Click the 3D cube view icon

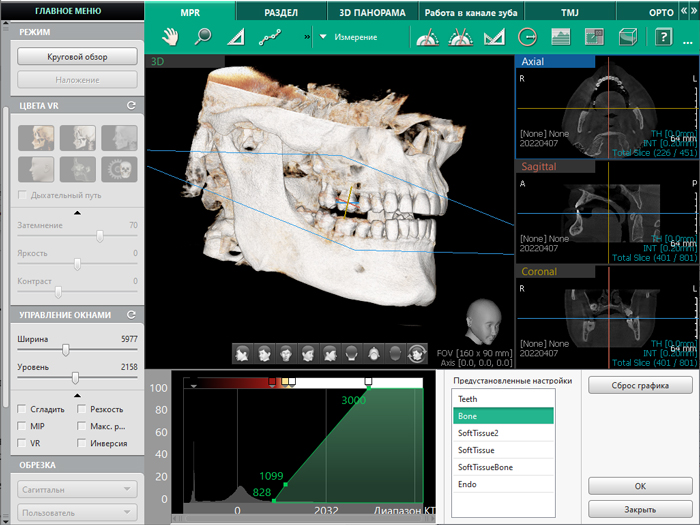pos(628,38)
